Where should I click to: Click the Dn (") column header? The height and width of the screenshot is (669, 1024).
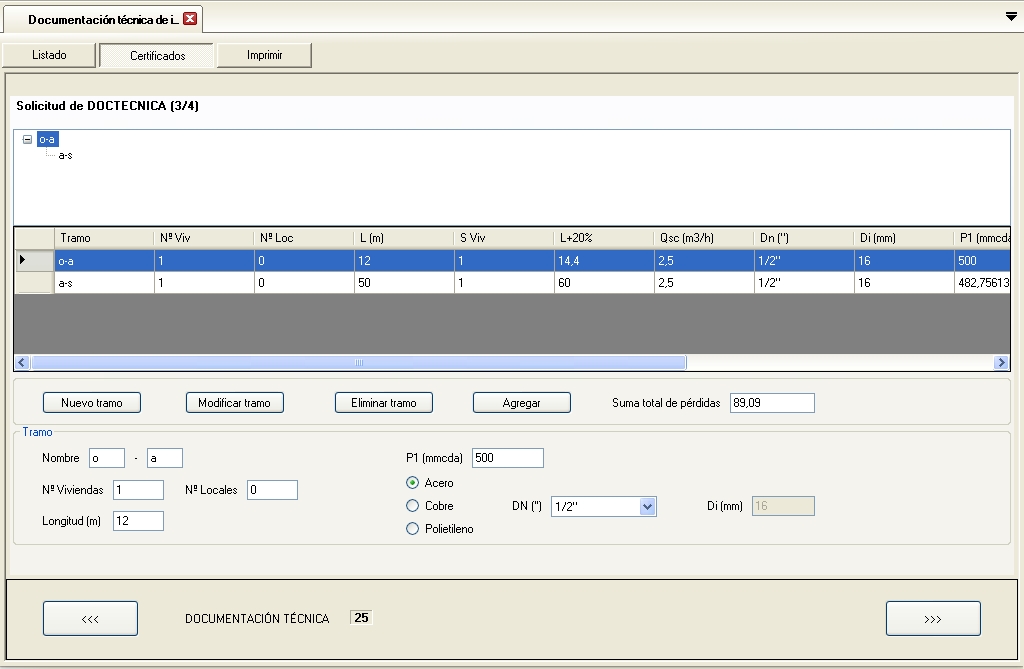(803, 238)
